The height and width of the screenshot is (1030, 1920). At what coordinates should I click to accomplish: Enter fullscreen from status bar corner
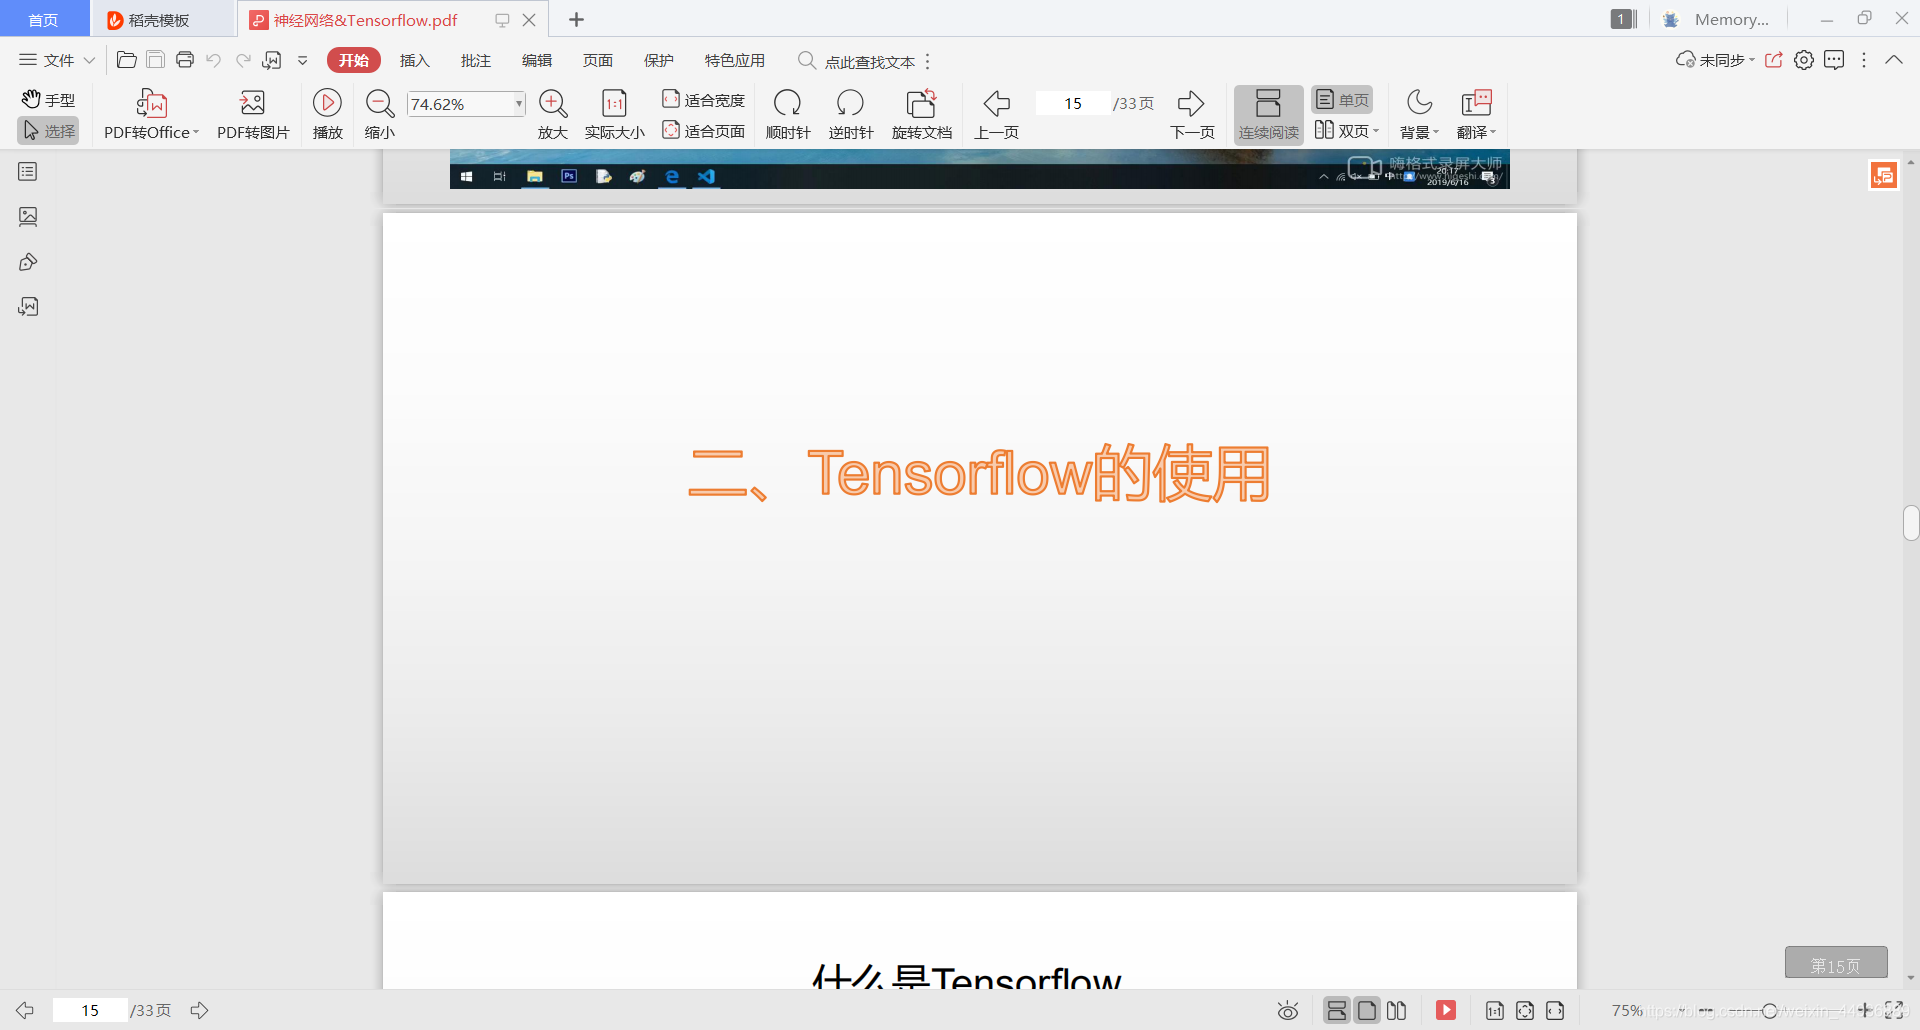click(x=1894, y=1011)
